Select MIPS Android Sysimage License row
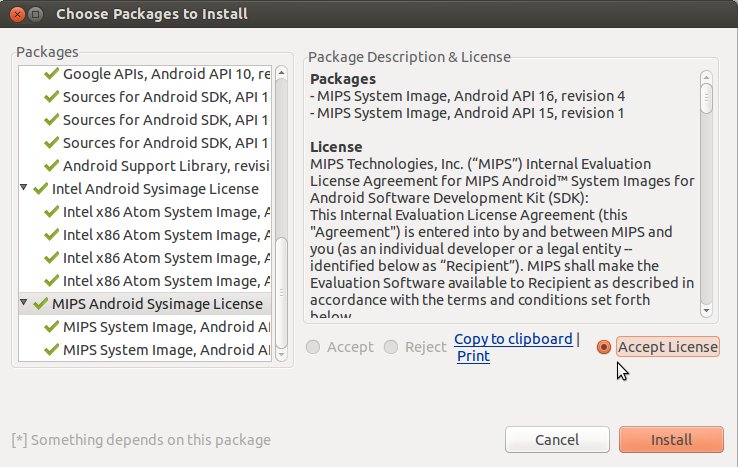Viewport: 738px width, 467px height. tap(145, 304)
